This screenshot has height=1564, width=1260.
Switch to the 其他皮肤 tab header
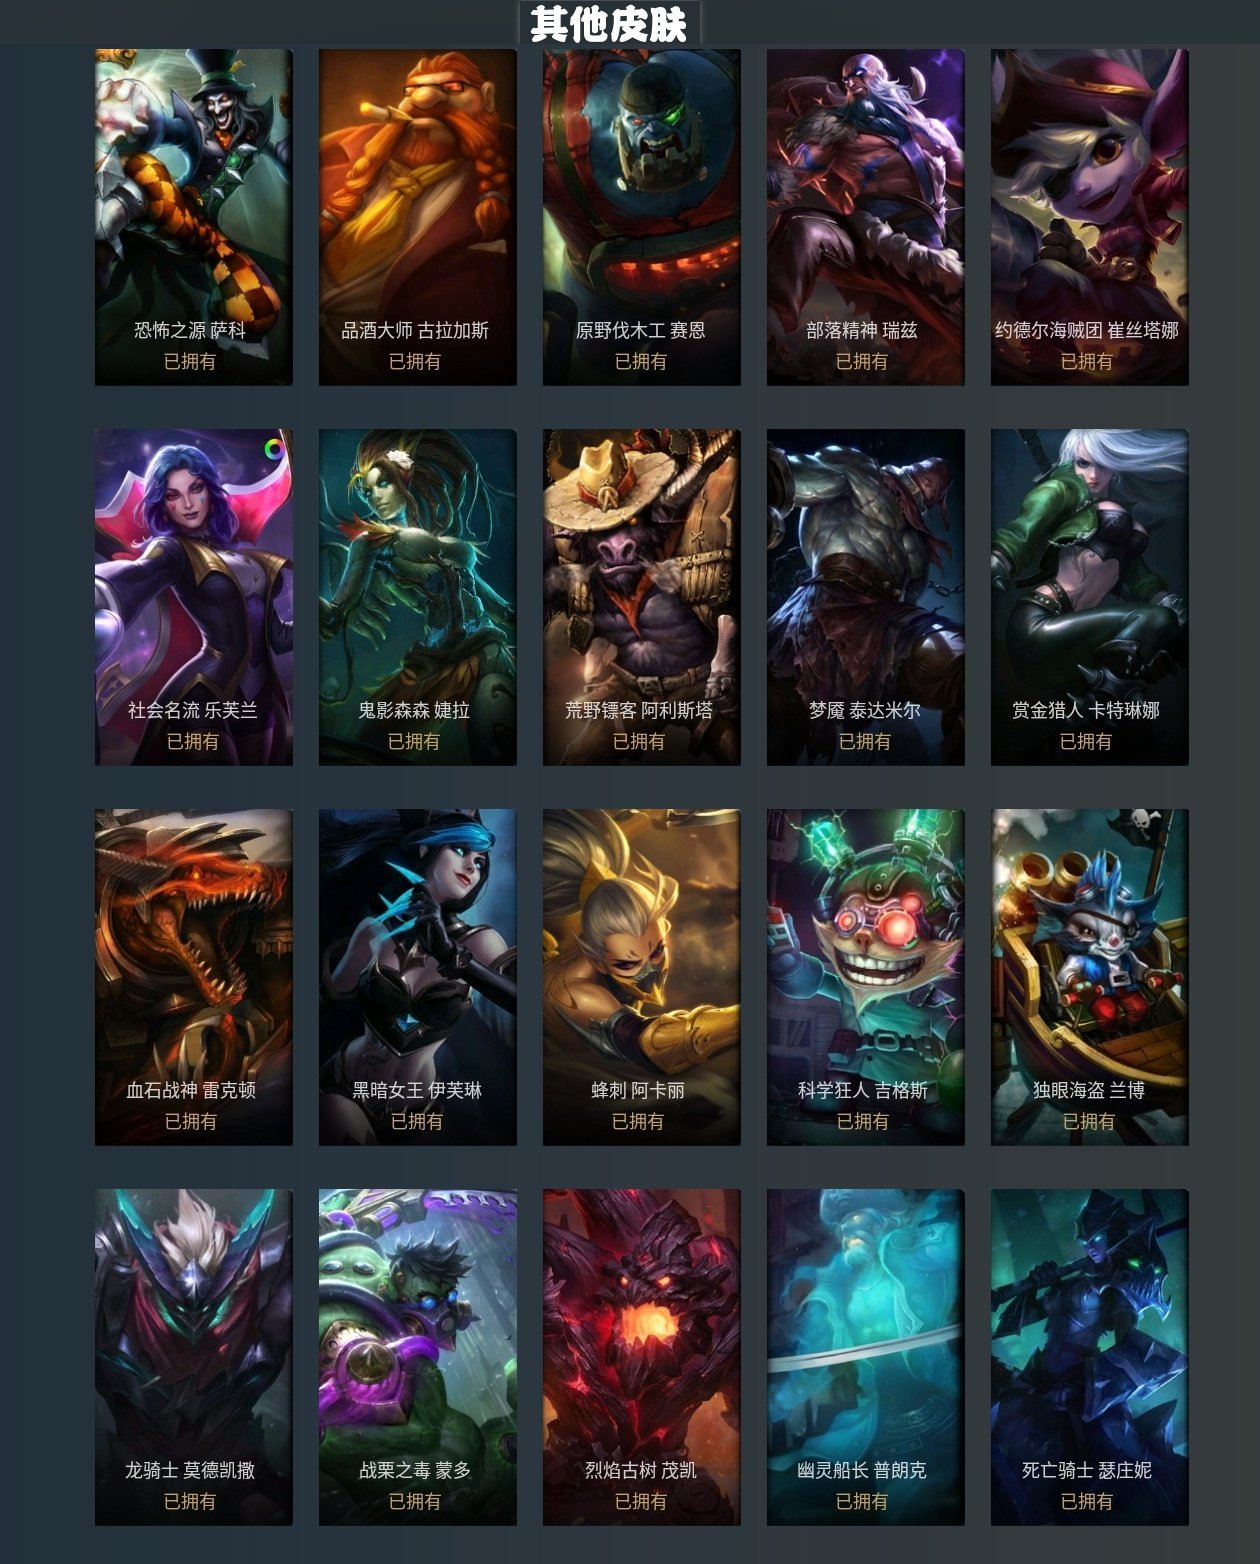point(609,23)
